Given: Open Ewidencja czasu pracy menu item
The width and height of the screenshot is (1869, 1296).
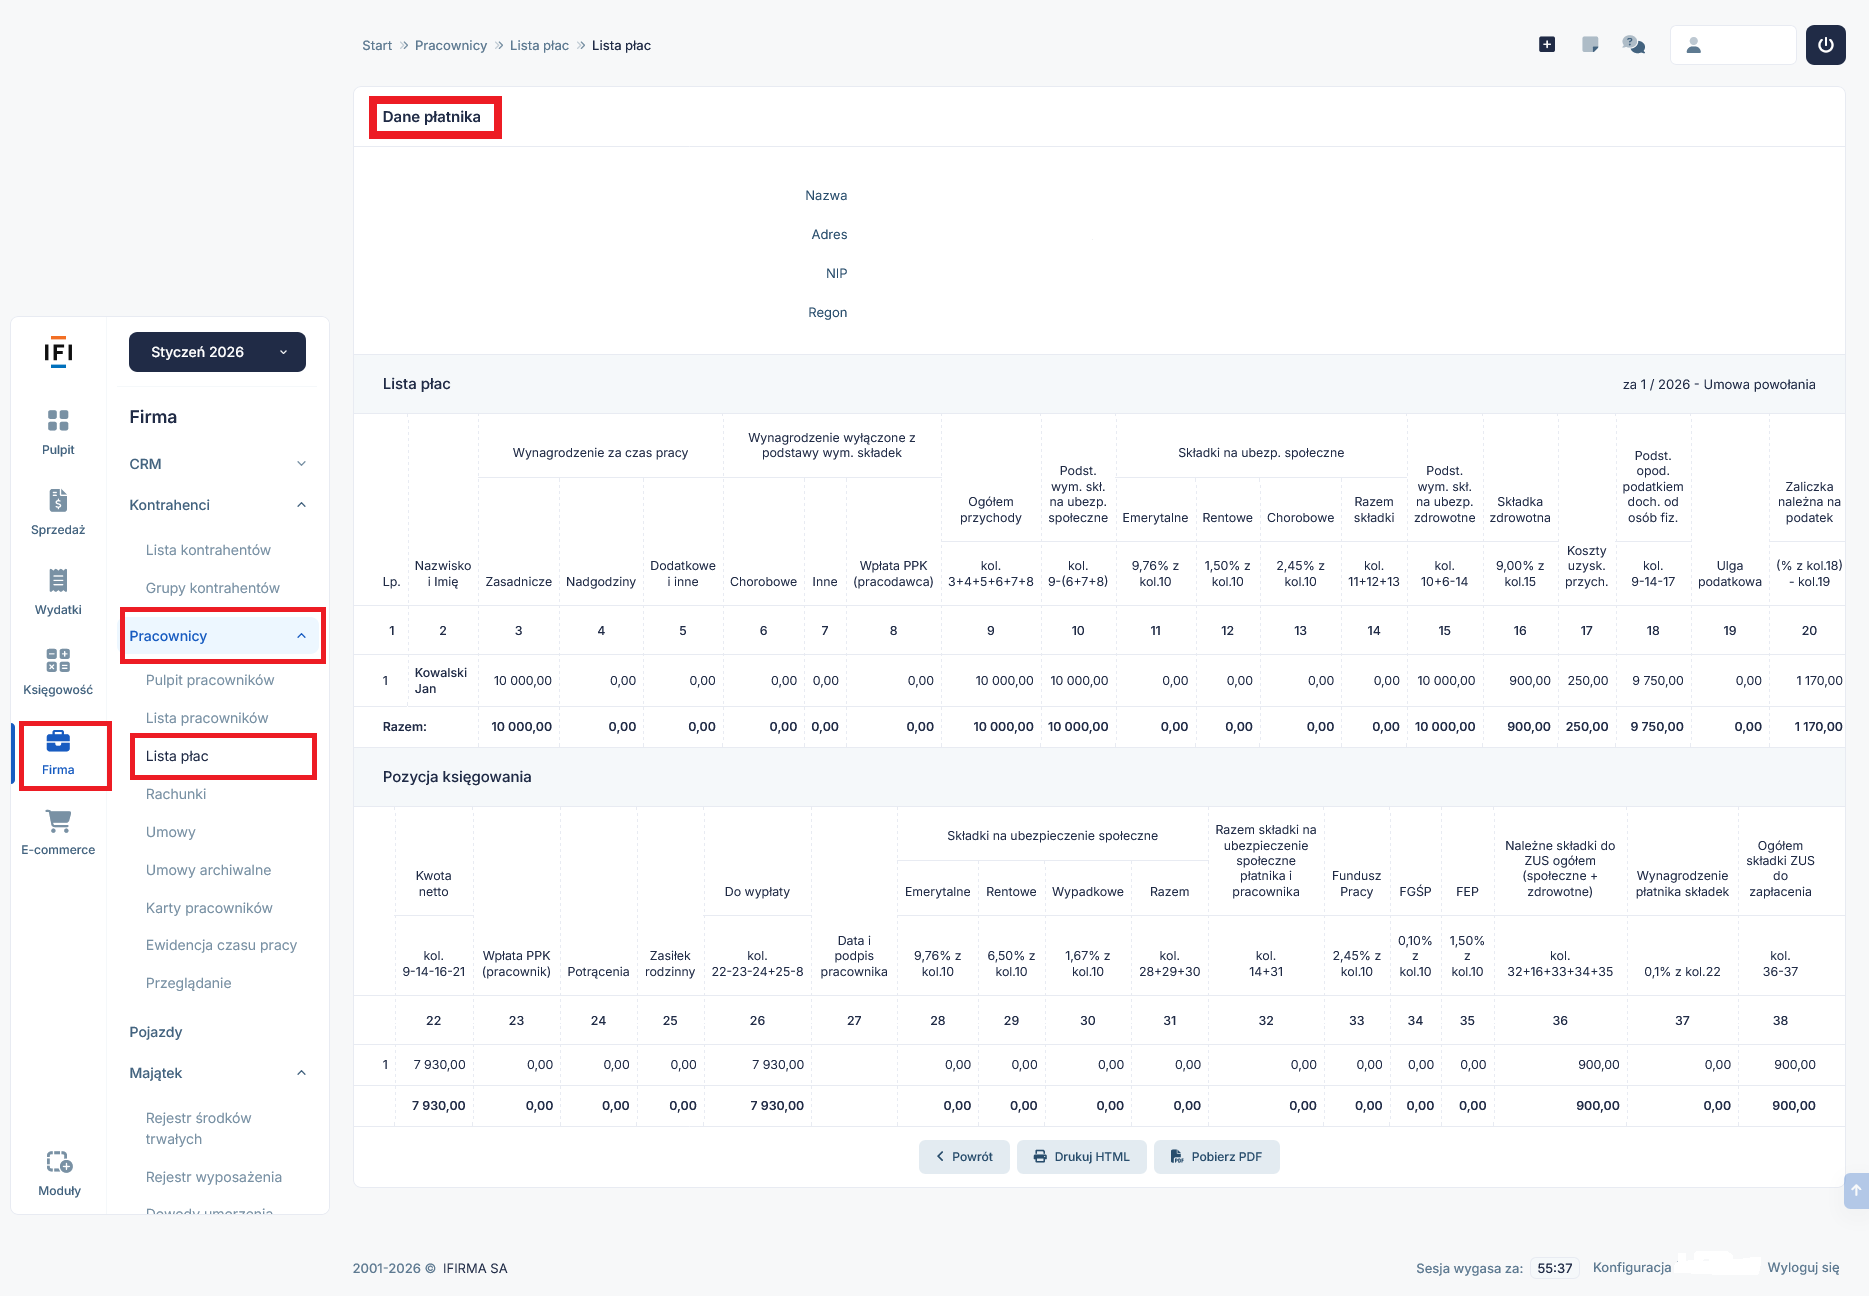Looking at the screenshot, I should pyautogui.click(x=221, y=945).
